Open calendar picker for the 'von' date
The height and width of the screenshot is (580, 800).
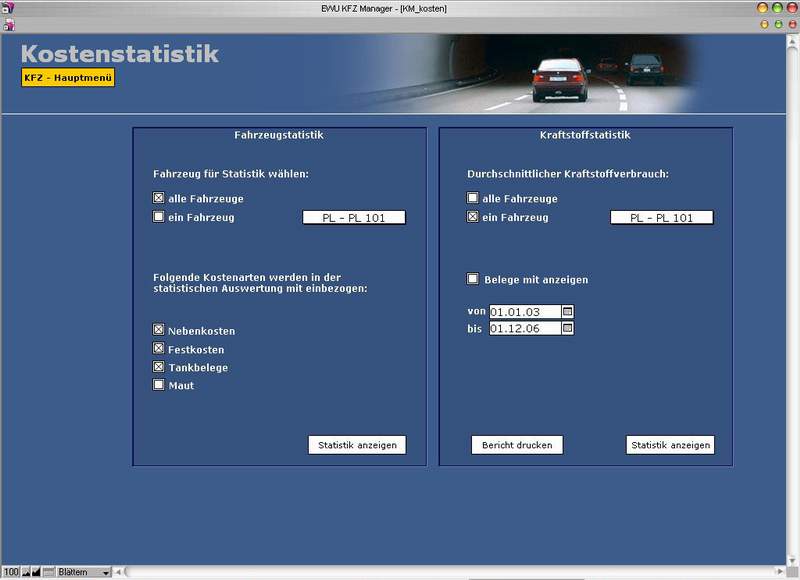[x=567, y=312]
